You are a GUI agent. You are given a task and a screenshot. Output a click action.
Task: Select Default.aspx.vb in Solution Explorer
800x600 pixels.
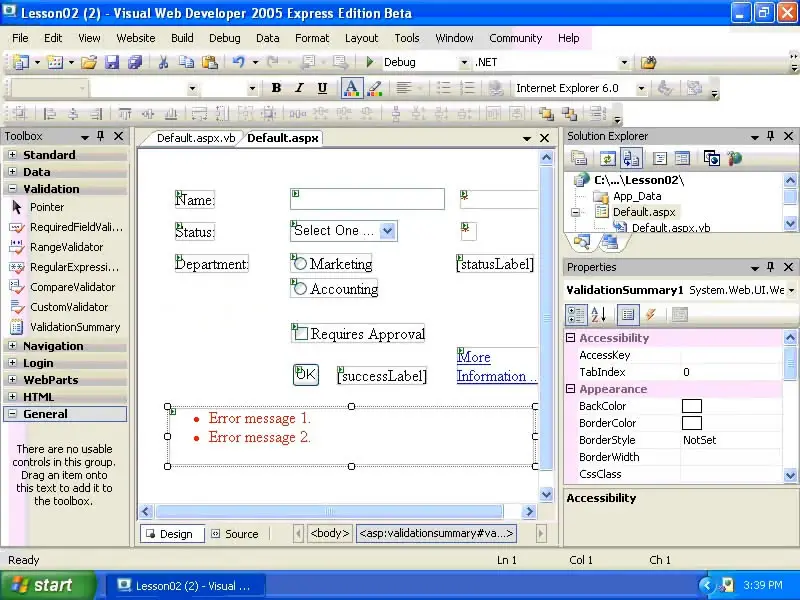(662, 228)
